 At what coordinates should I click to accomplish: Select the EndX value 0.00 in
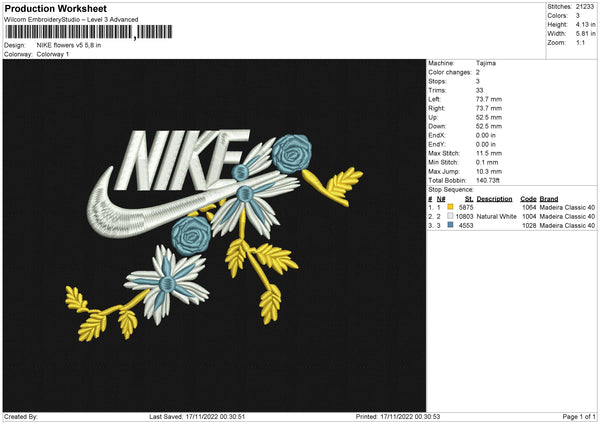pyautogui.click(x=486, y=135)
